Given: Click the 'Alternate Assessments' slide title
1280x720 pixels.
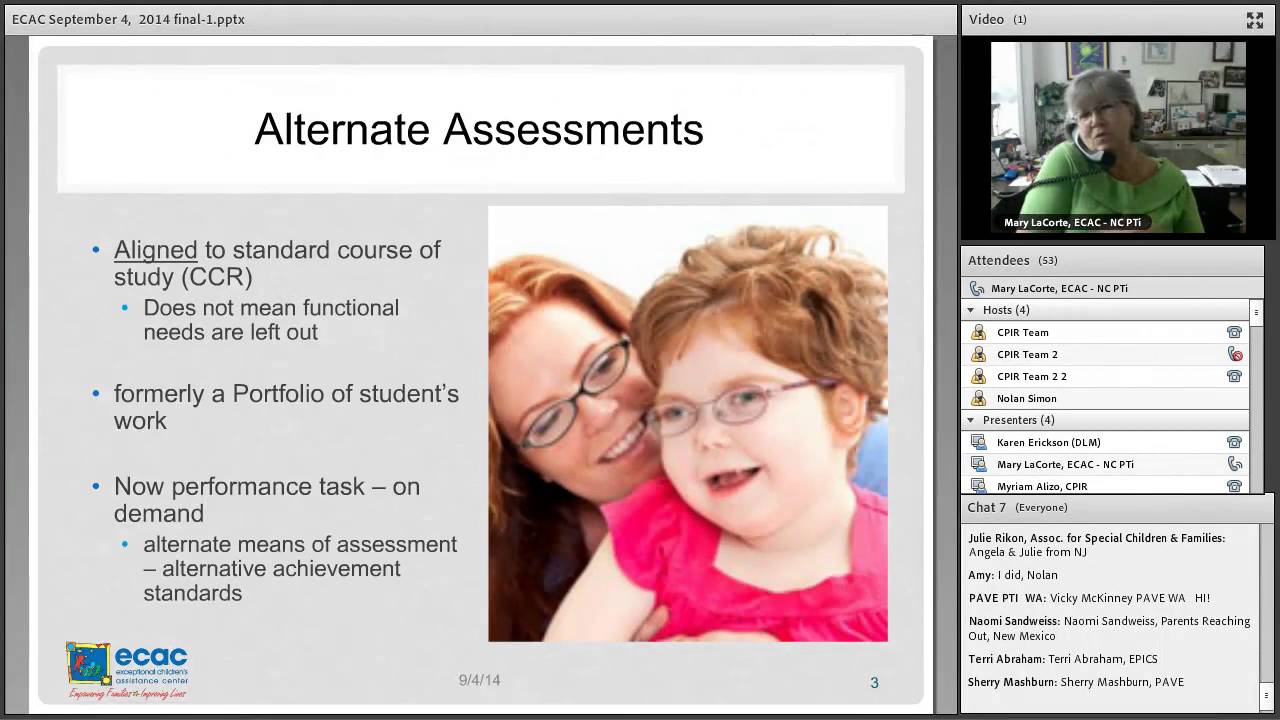Looking at the screenshot, I should [x=479, y=129].
